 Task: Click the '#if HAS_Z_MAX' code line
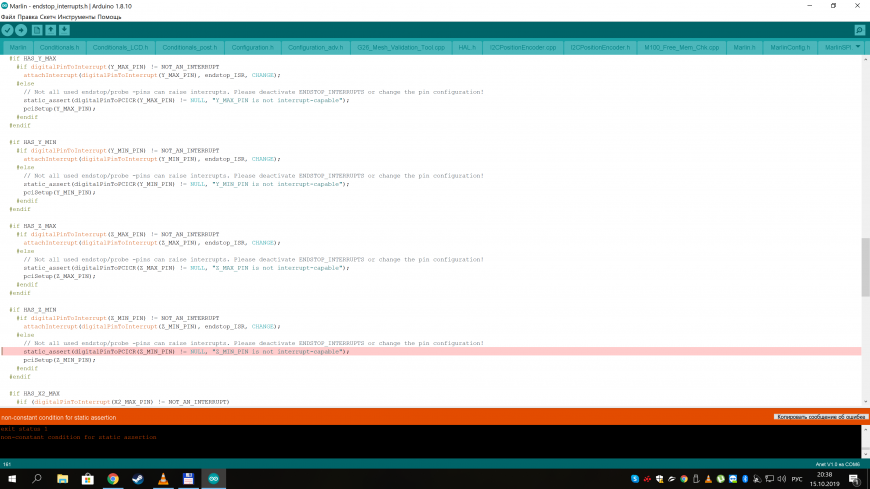coord(33,226)
